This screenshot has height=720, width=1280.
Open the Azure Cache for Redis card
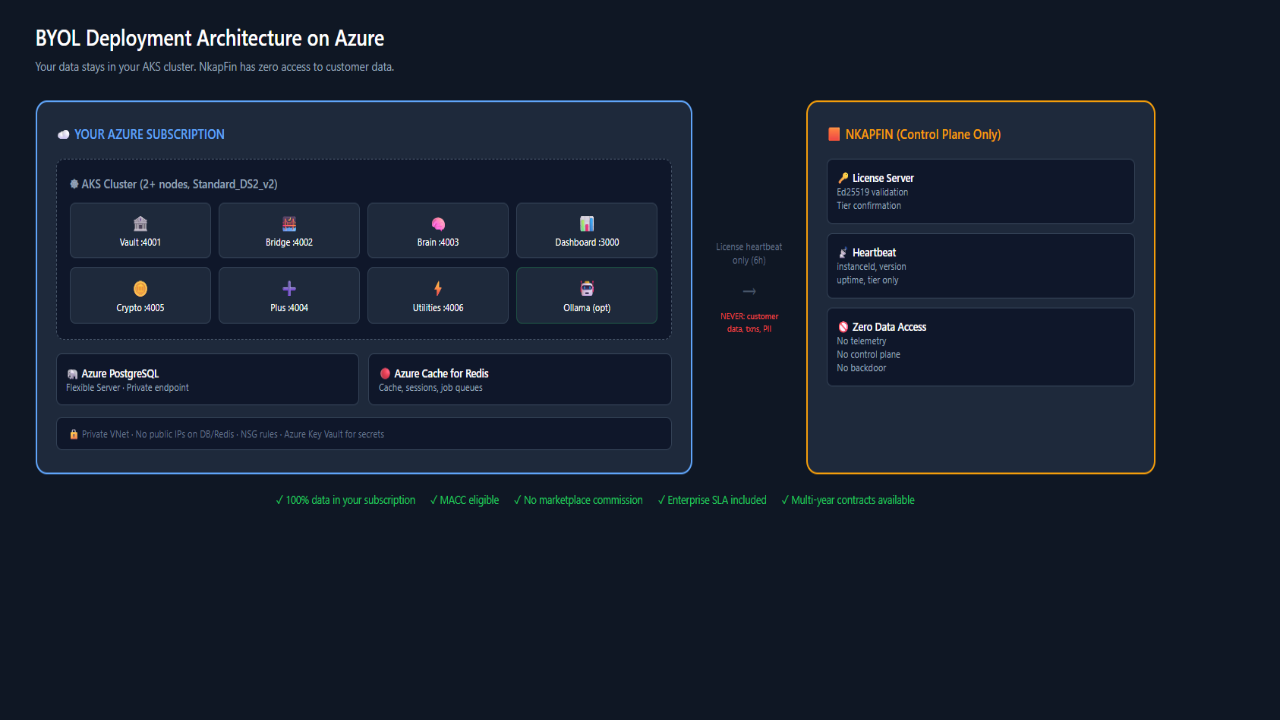(x=520, y=379)
